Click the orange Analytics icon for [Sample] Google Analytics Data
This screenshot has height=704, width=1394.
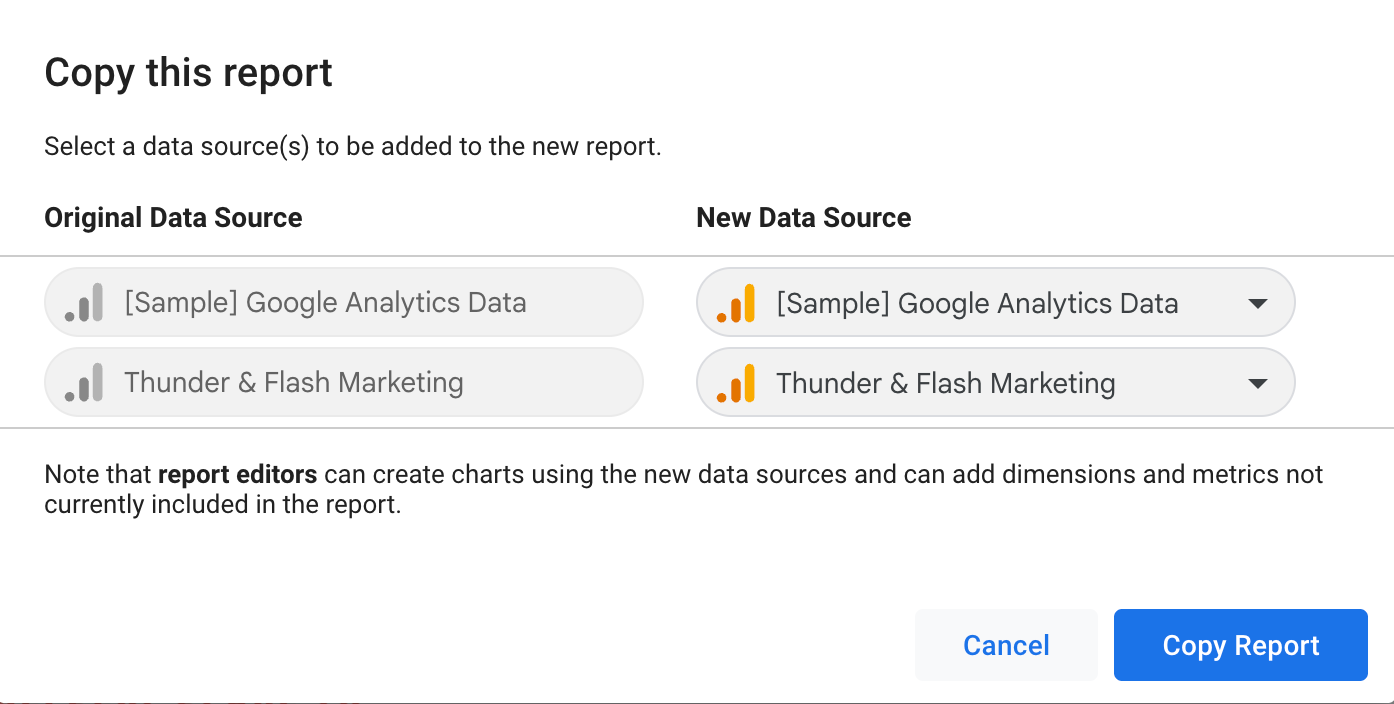(x=736, y=303)
